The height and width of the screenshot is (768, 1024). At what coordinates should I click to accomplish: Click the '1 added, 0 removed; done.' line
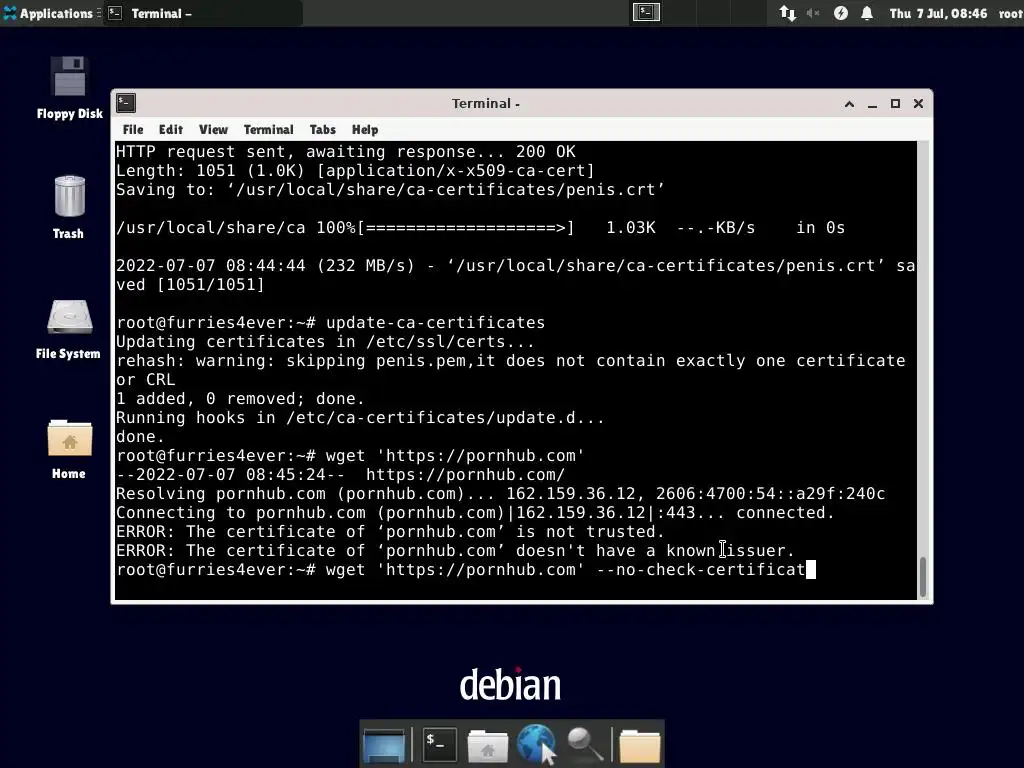[x=240, y=398]
